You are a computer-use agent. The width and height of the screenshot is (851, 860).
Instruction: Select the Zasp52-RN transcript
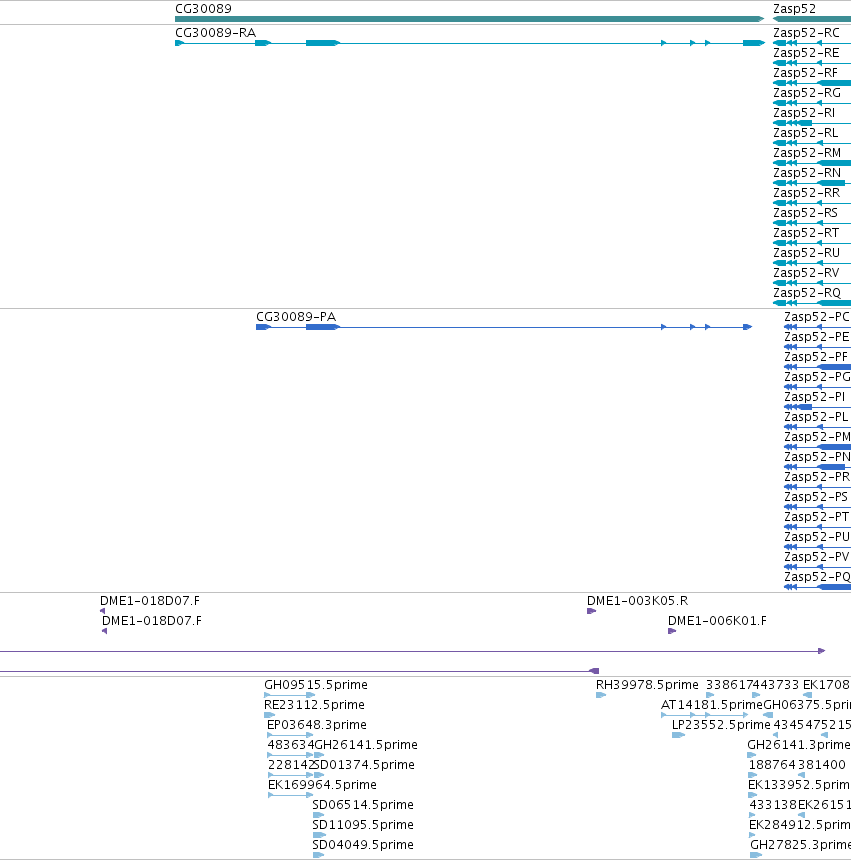807,173
